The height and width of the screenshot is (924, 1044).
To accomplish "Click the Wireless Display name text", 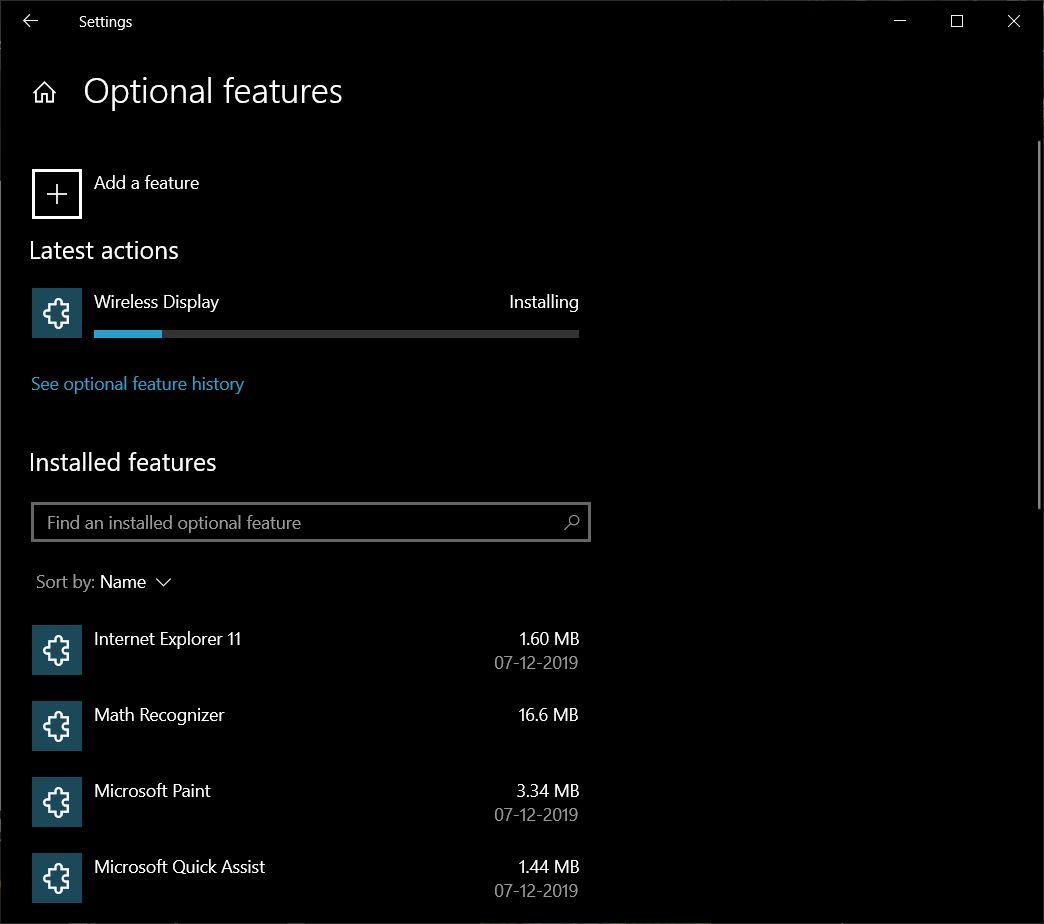I will [x=156, y=302].
